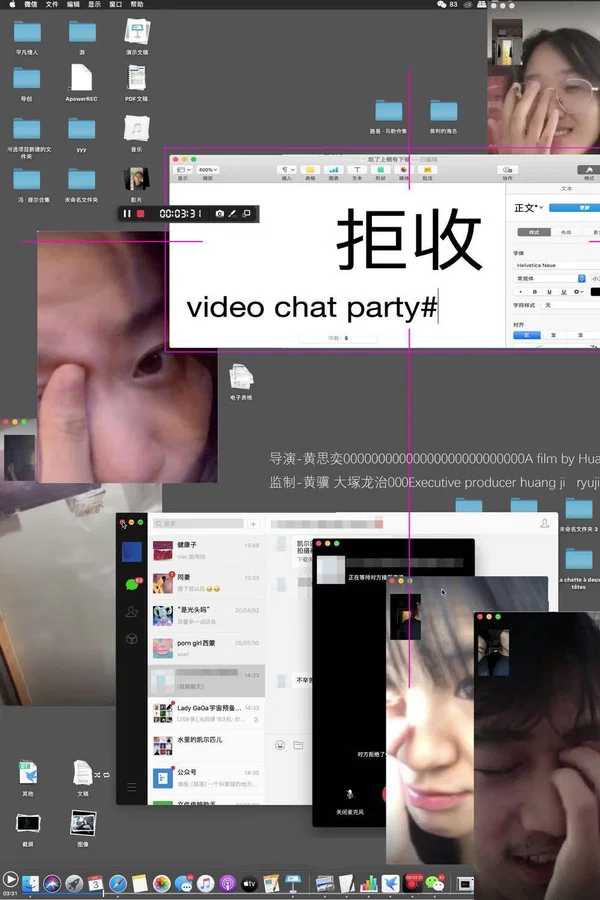
Task: Open the Insert paragraph dropdown in Pages
Action: [287, 170]
